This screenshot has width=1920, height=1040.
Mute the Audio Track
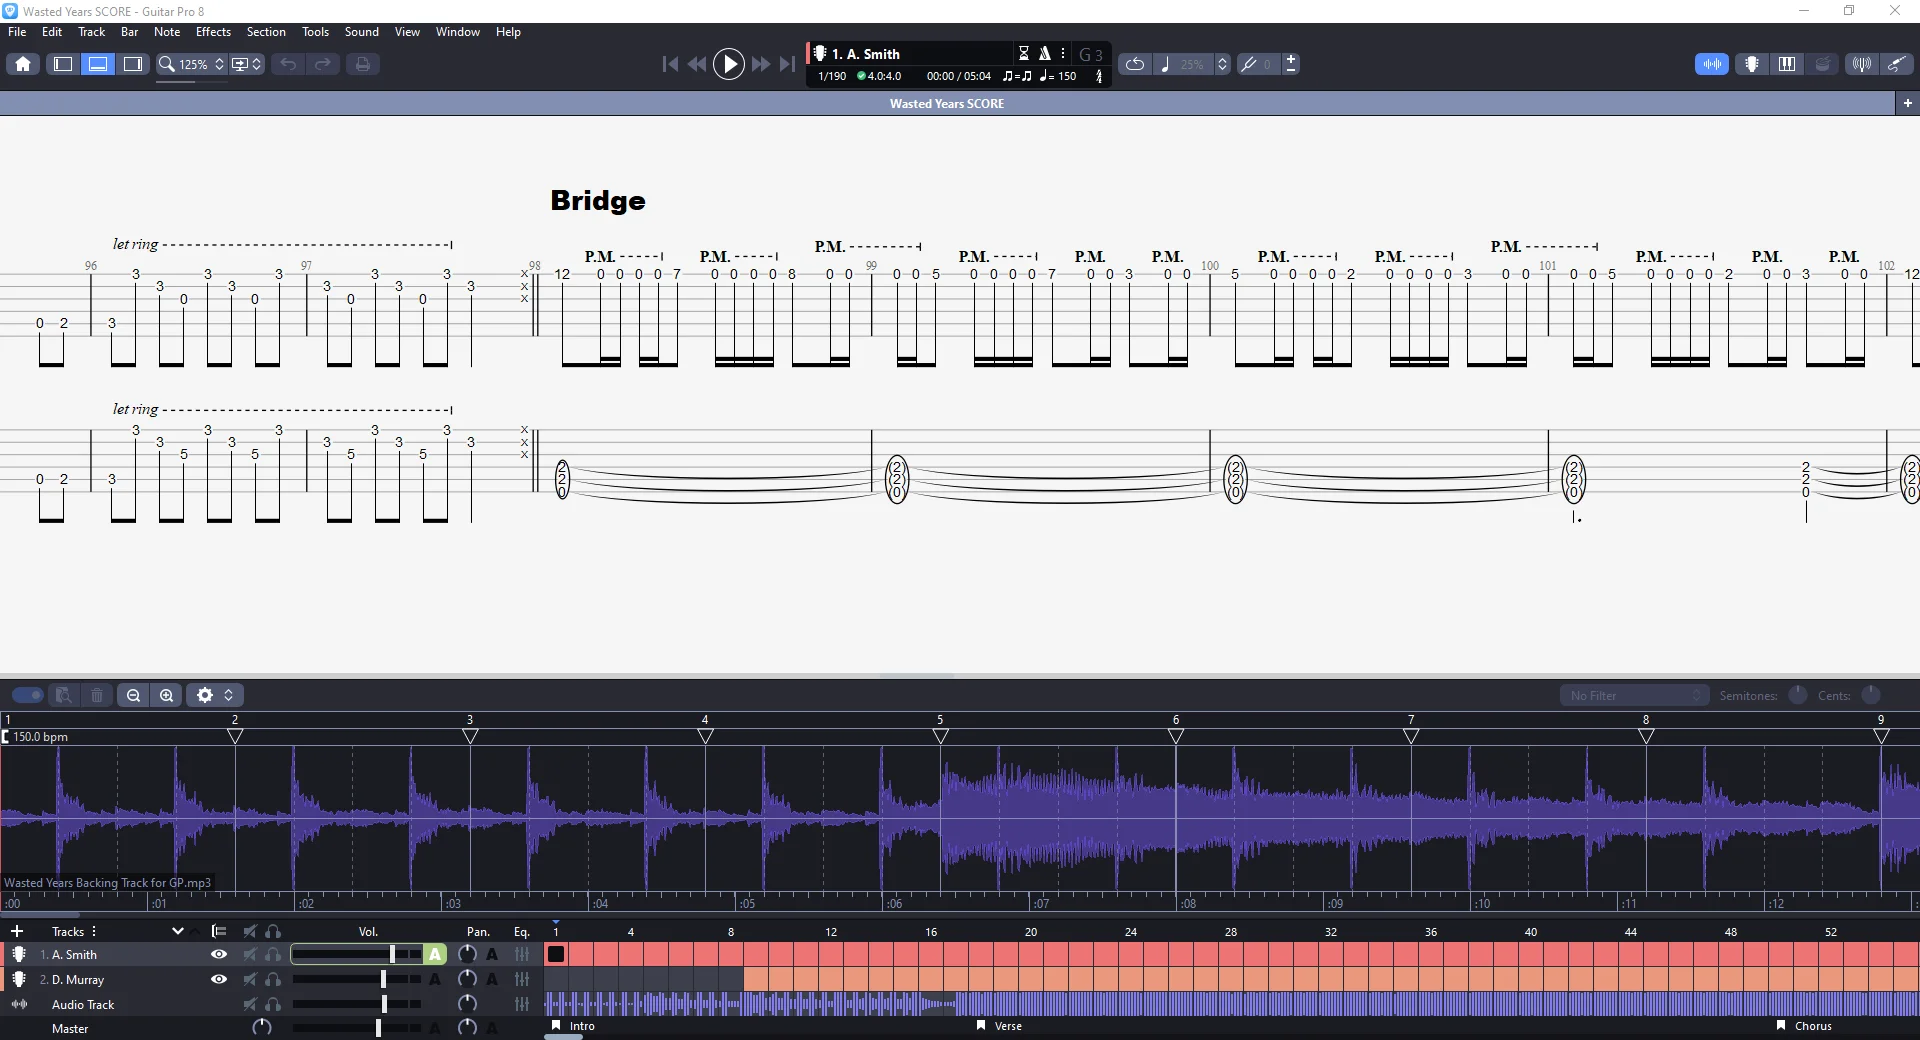point(250,1004)
